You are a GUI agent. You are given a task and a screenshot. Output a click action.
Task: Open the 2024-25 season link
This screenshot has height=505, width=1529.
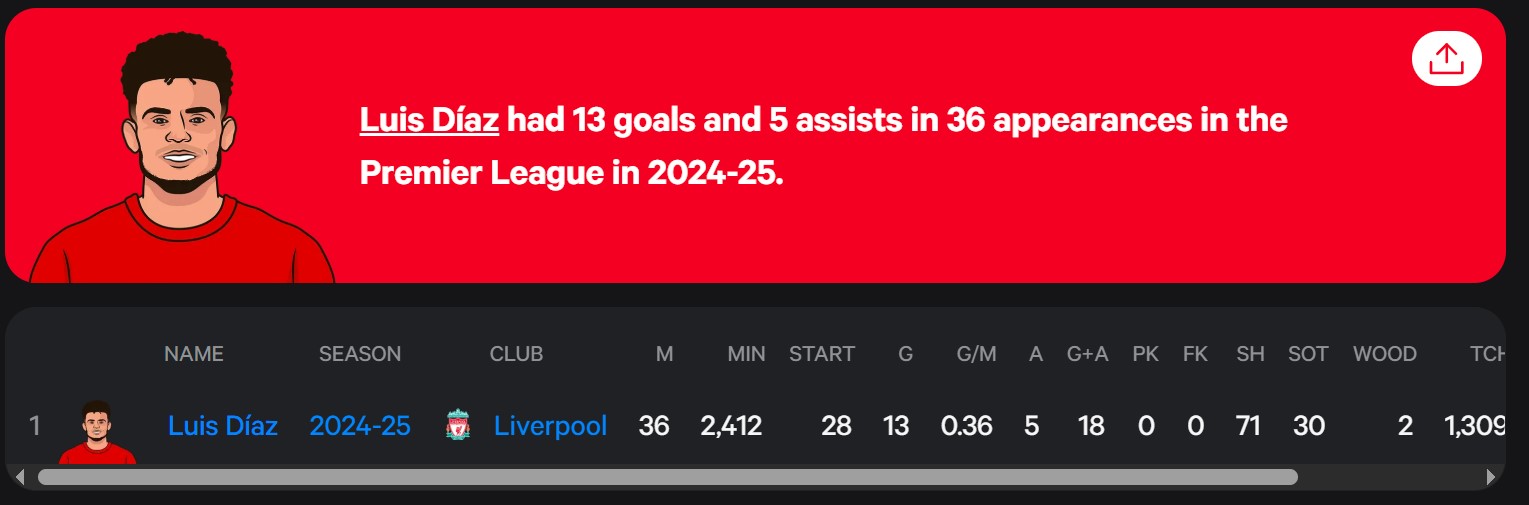point(360,426)
